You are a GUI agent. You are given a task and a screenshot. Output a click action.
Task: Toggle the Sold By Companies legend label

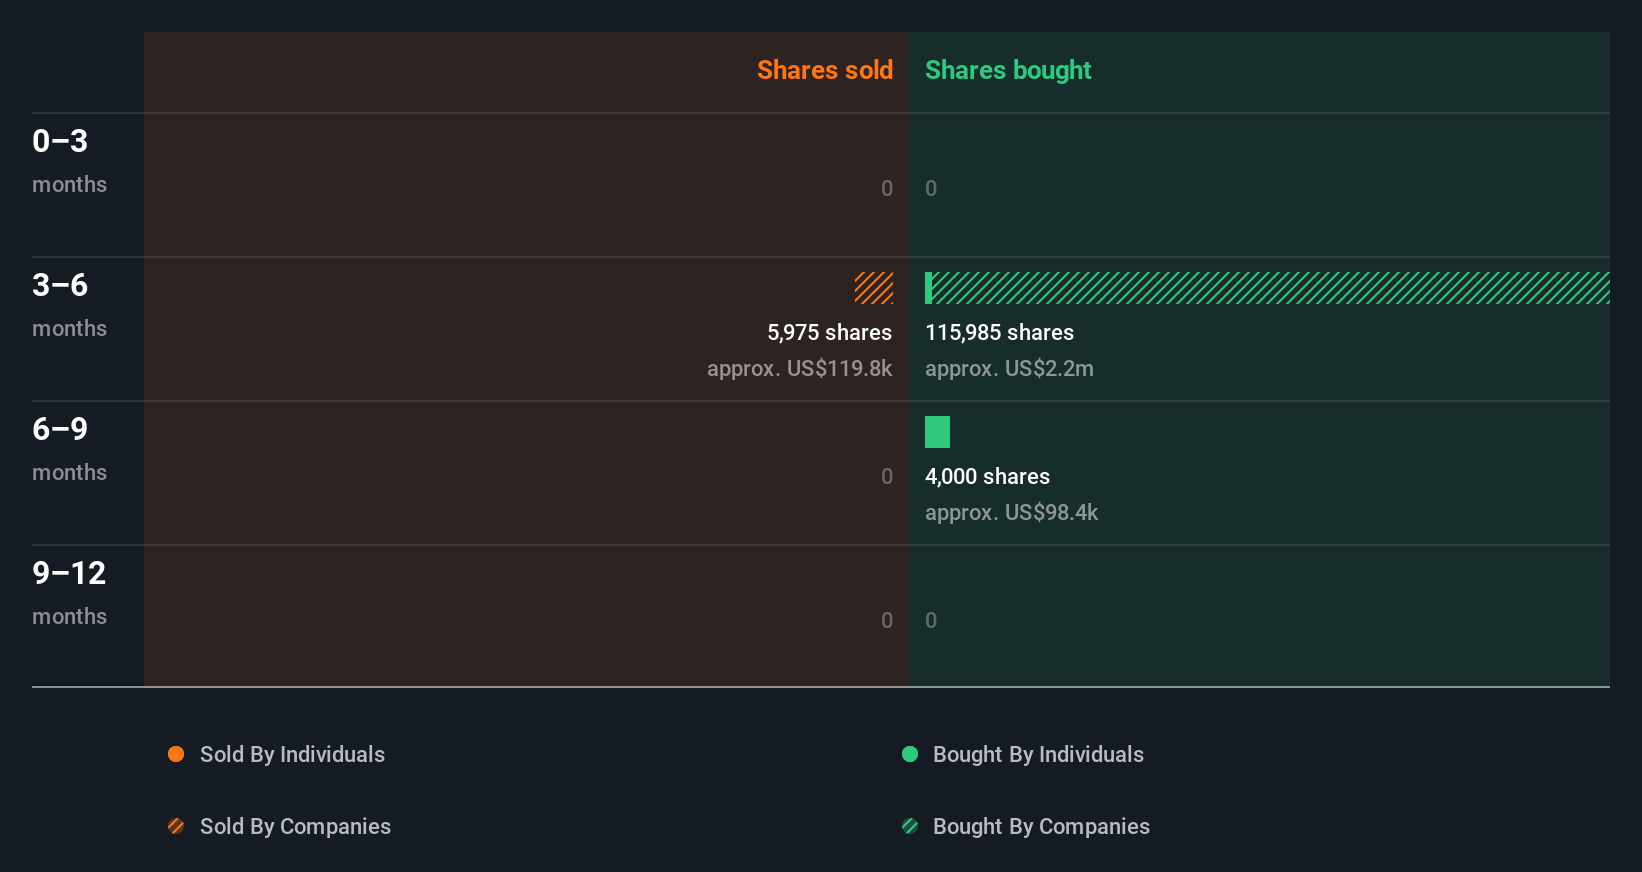(295, 826)
